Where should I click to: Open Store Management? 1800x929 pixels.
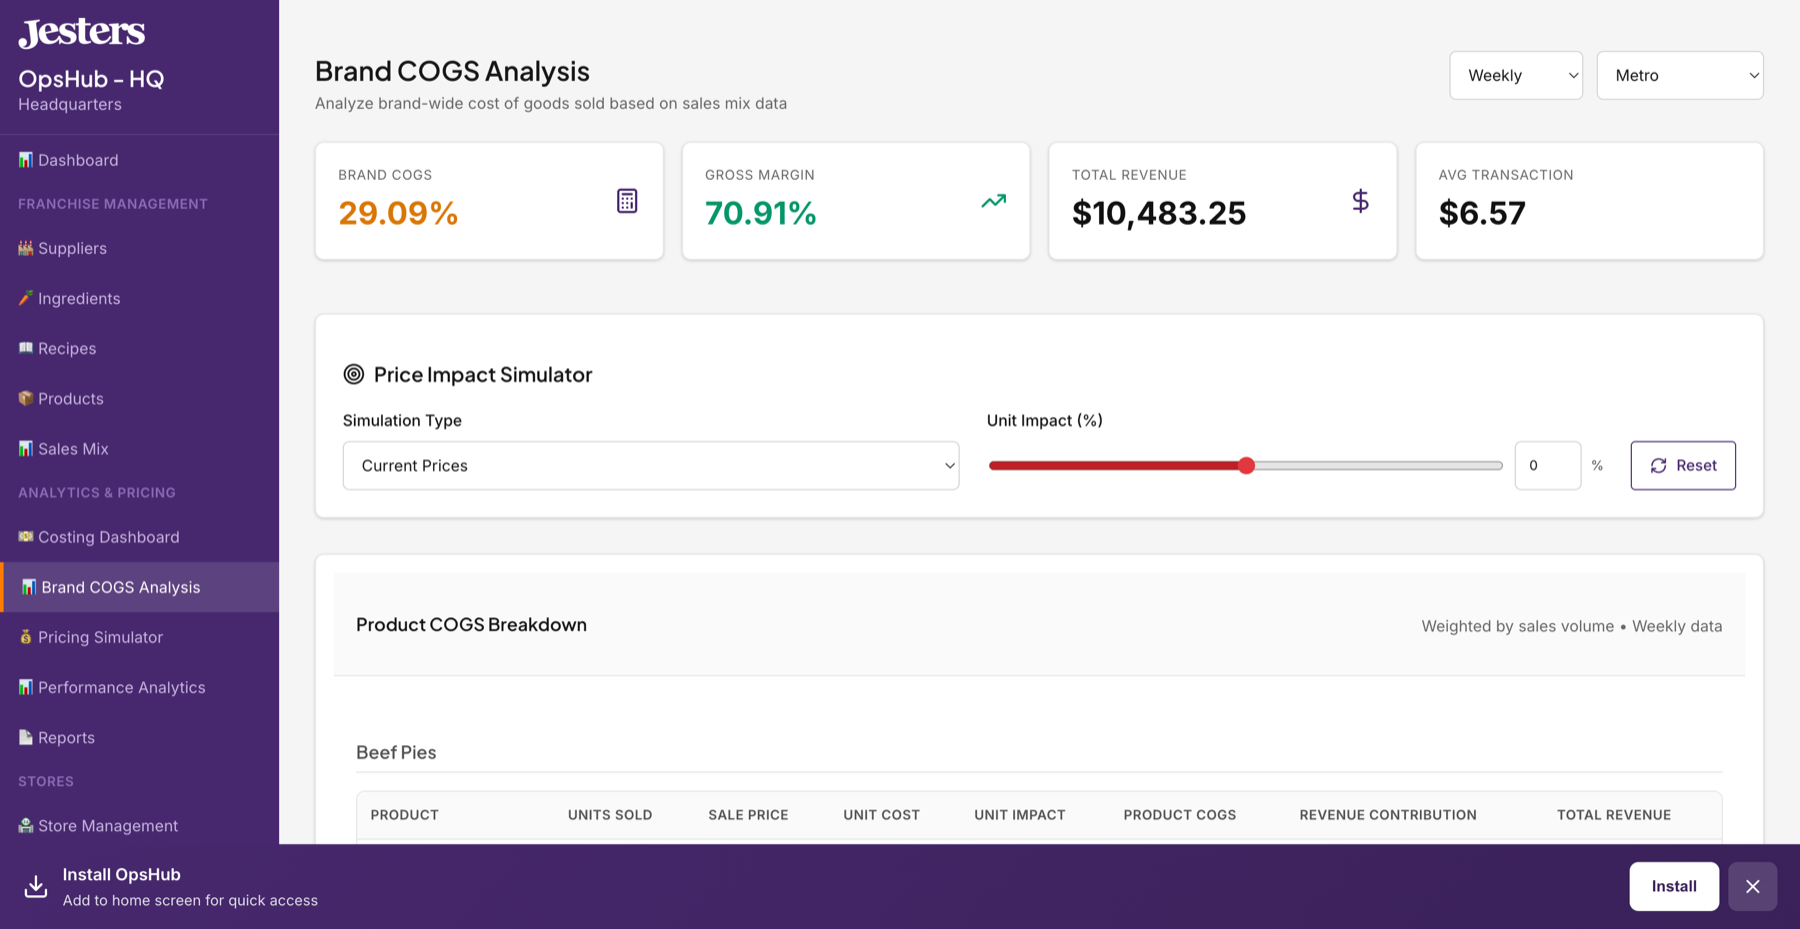[107, 825]
